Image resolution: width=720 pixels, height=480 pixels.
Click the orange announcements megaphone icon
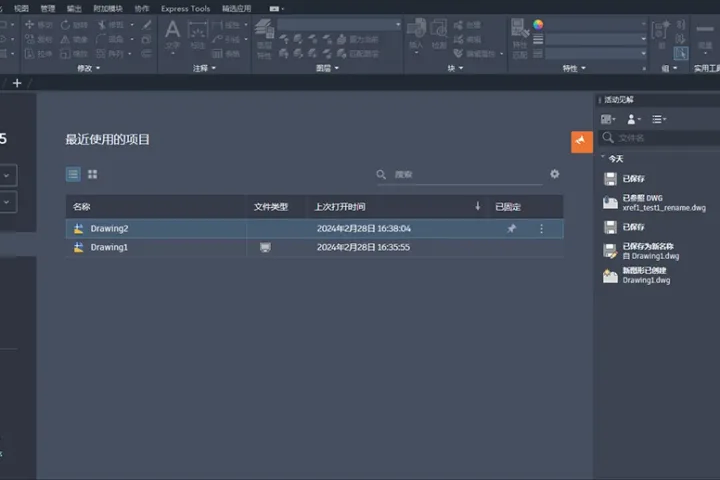581,141
